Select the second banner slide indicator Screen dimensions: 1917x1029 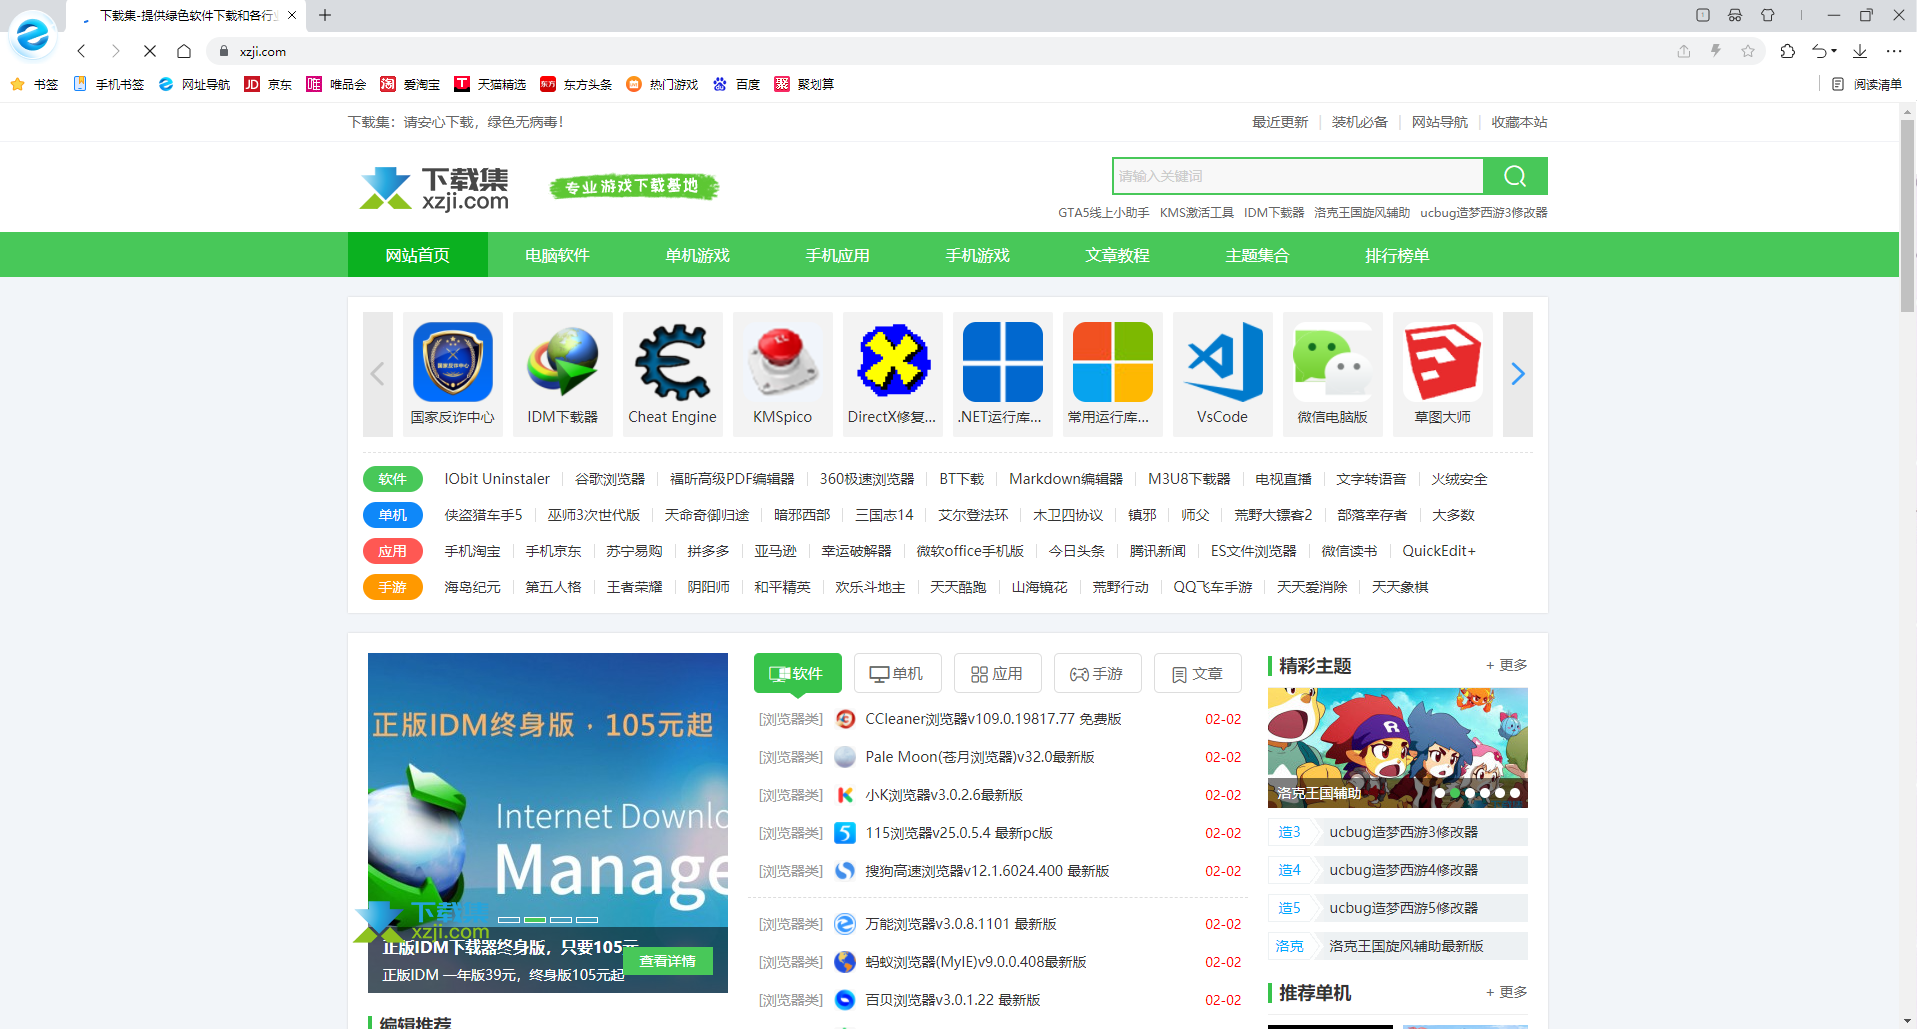tap(535, 919)
